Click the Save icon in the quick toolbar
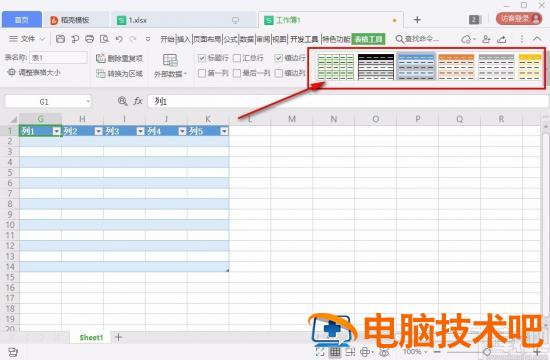 60,39
